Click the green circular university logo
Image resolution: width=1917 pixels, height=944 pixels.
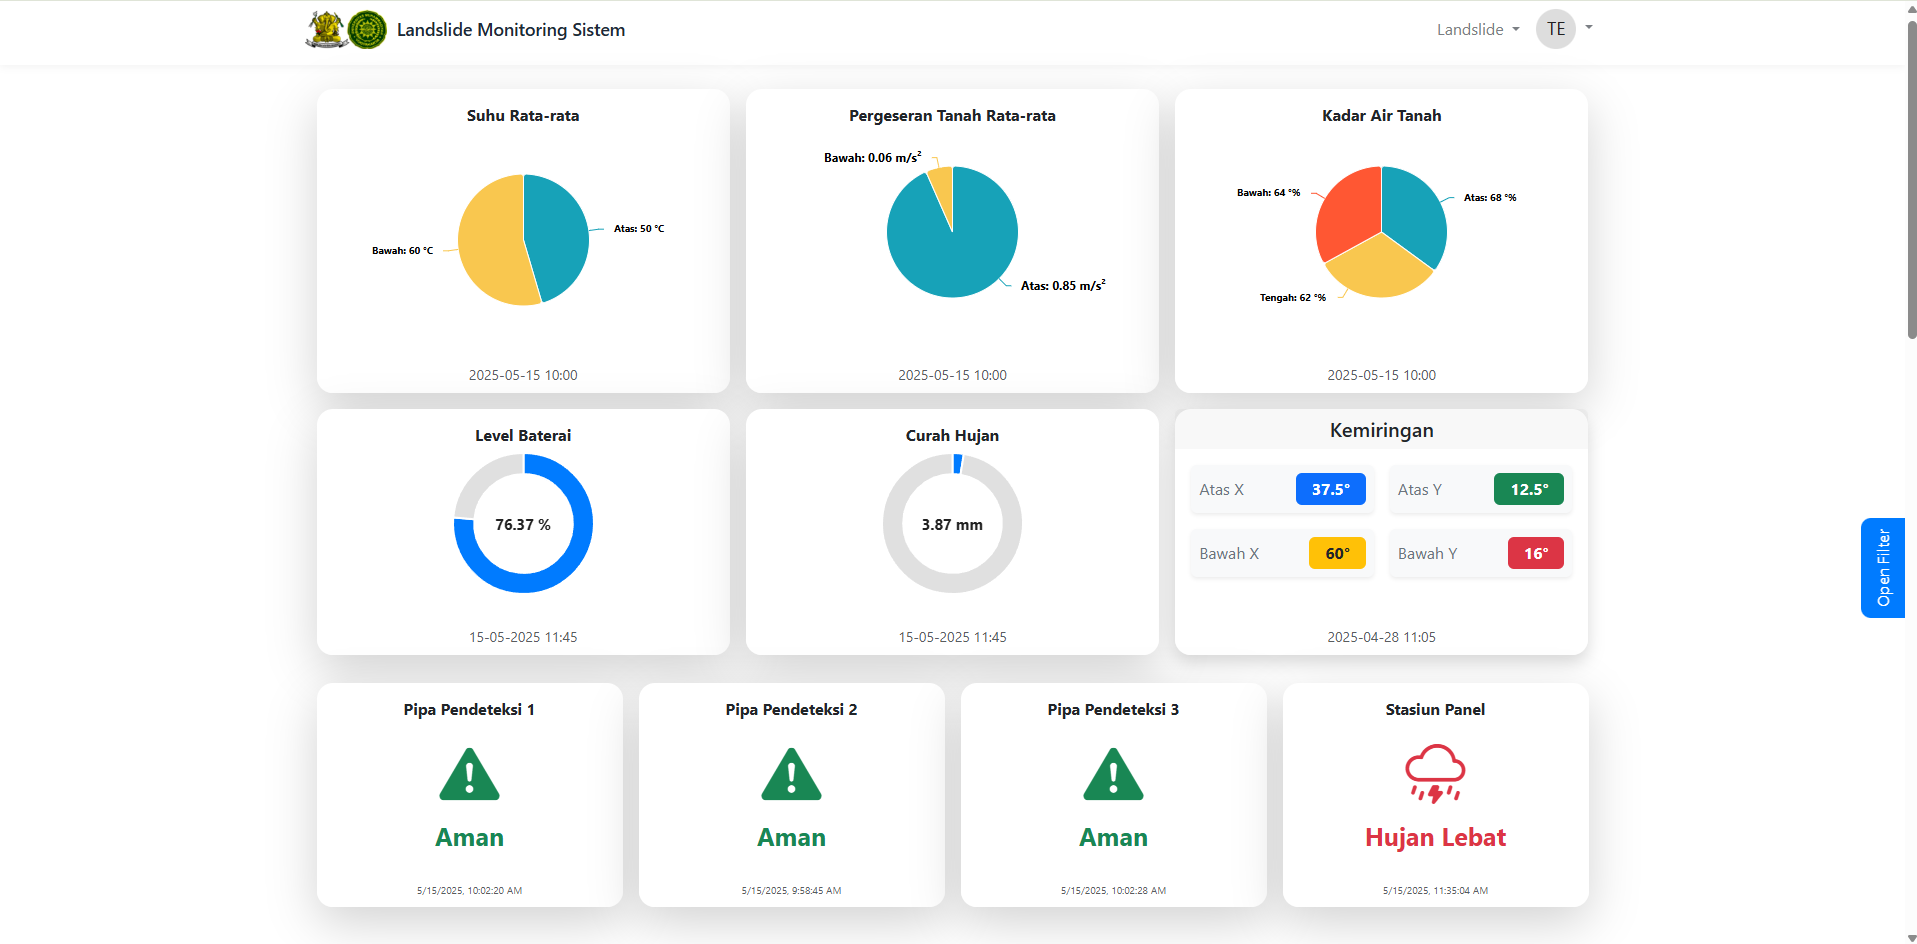point(367,30)
